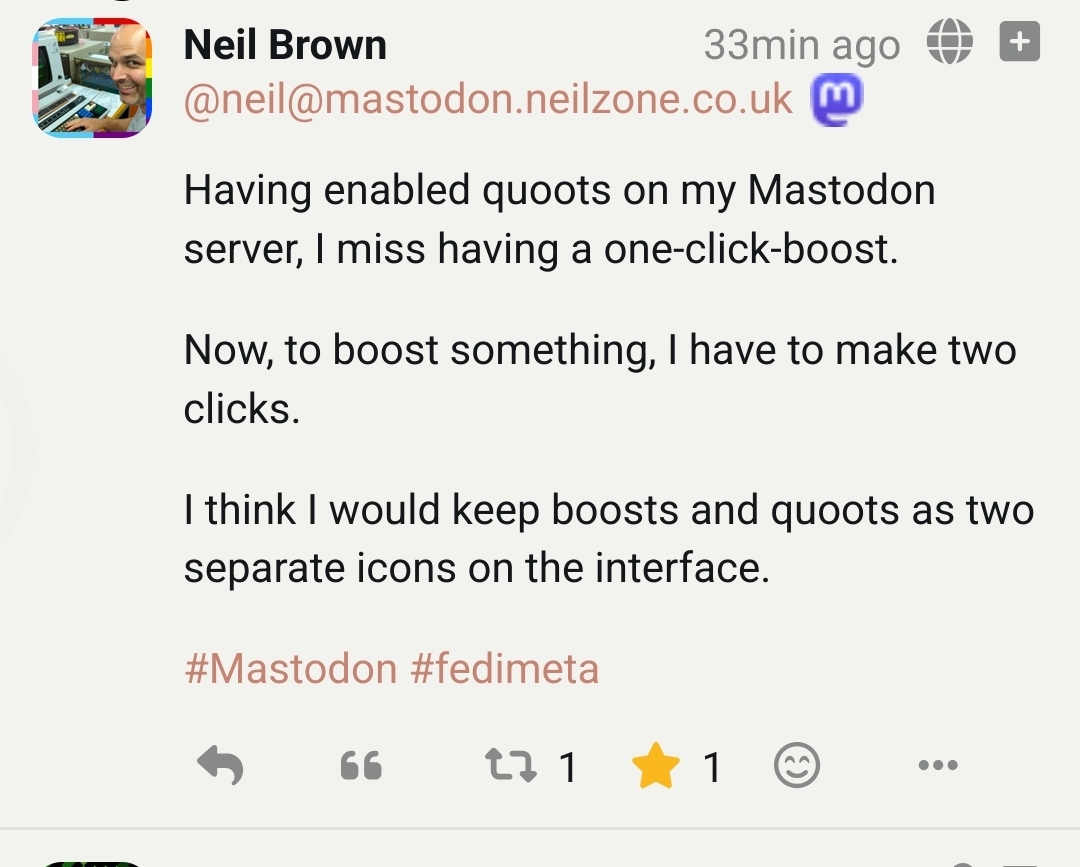Boost the post using the repeat icon
Screen dimensions: 1080x867
pos(508,767)
